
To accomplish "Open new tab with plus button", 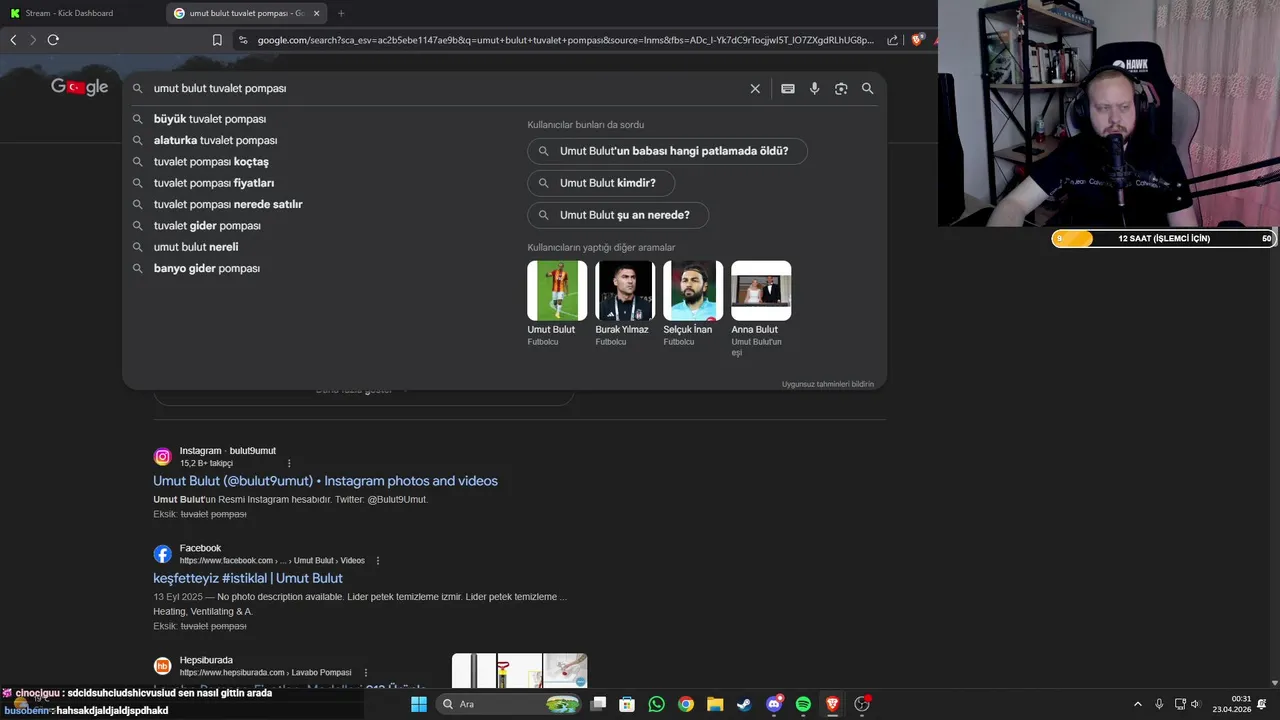I will 341,13.
